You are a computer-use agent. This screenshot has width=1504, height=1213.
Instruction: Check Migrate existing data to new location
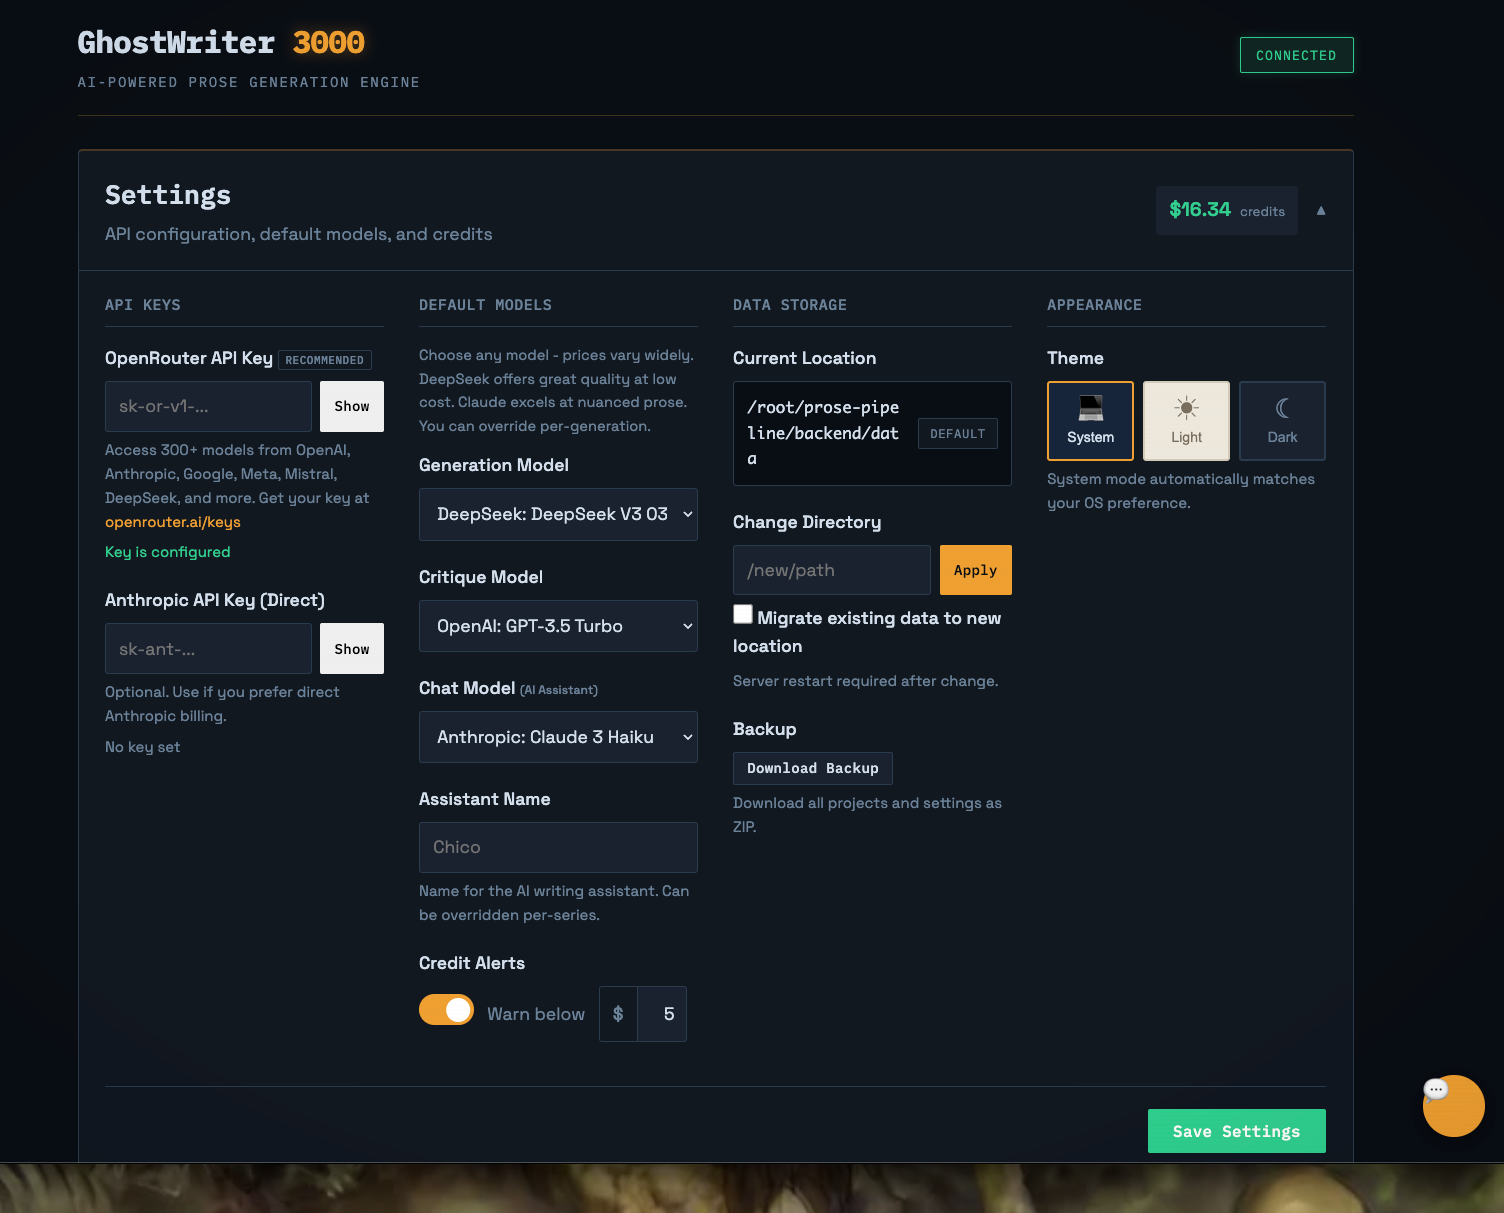tap(743, 613)
